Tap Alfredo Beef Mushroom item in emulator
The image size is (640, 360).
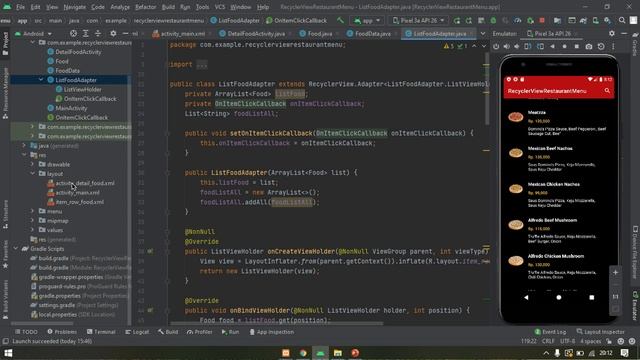(x=558, y=230)
